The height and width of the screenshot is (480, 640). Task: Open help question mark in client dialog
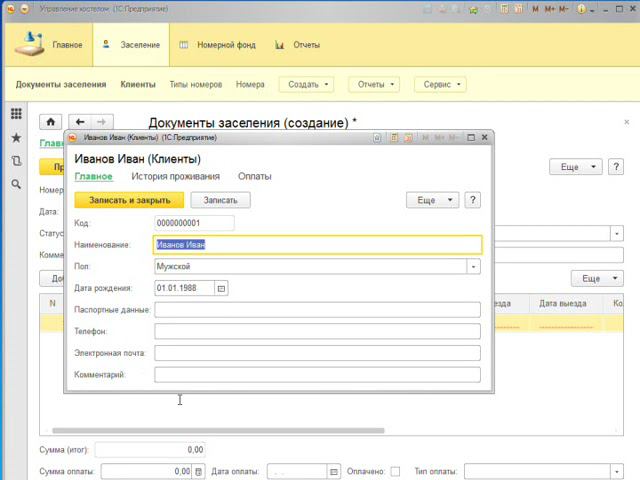tap(472, 200)
